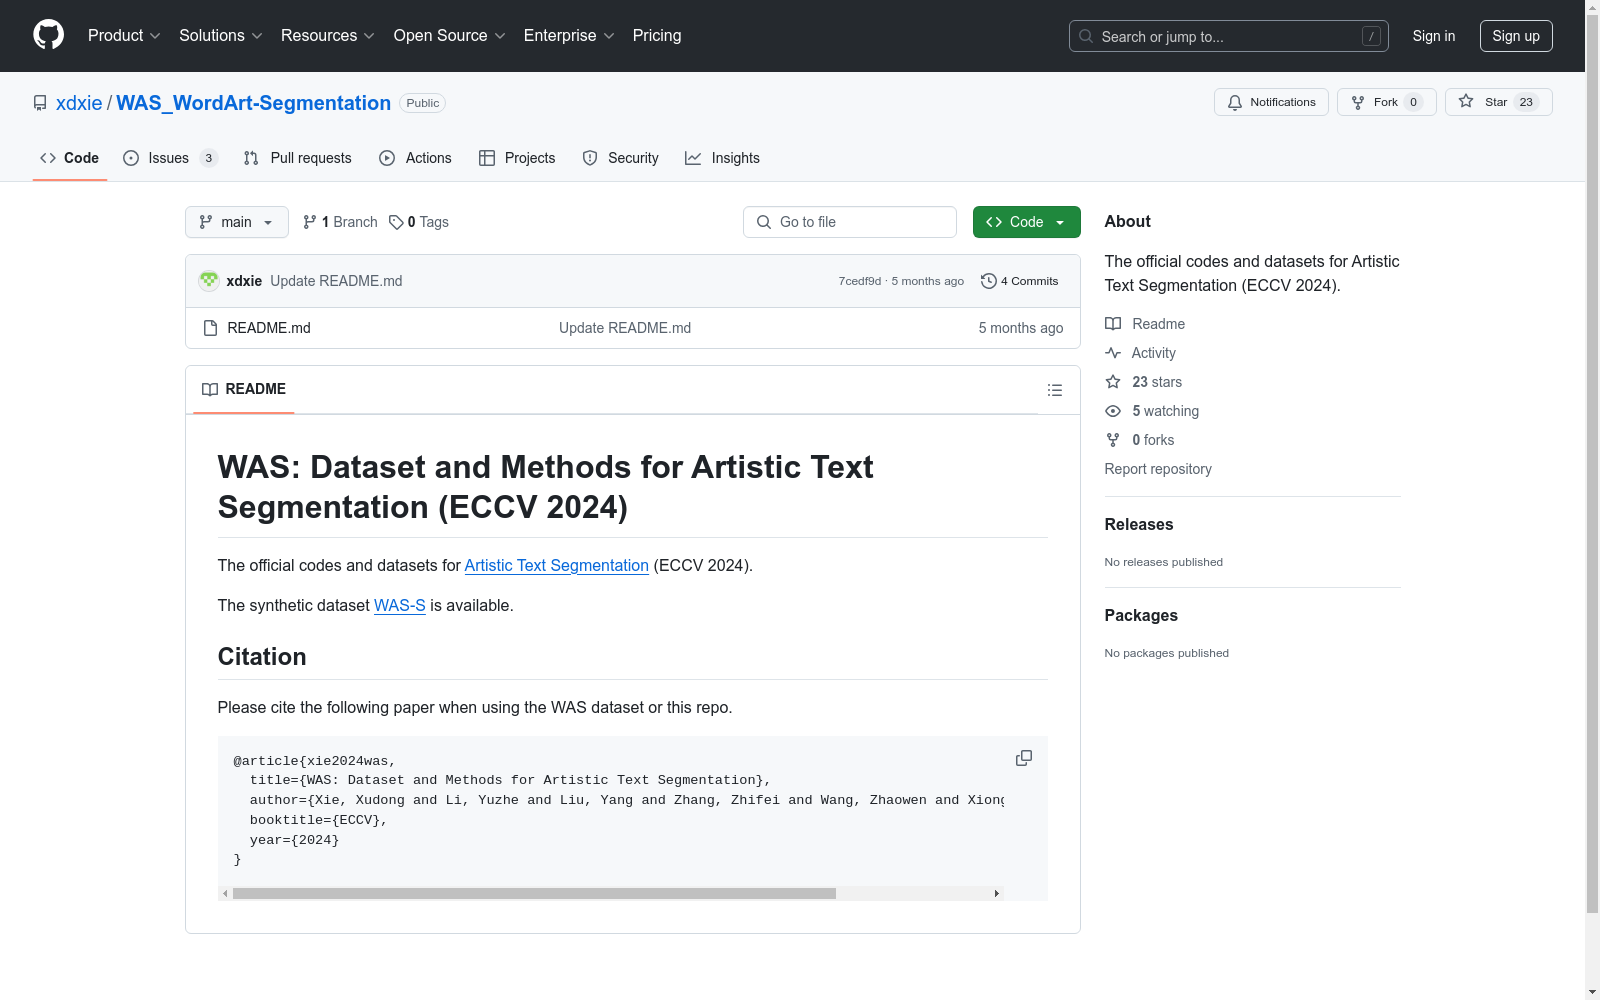Click the xdxie avatar in commit row
The width and height of the screenshot is (1600, 1000).
[209, 281]
